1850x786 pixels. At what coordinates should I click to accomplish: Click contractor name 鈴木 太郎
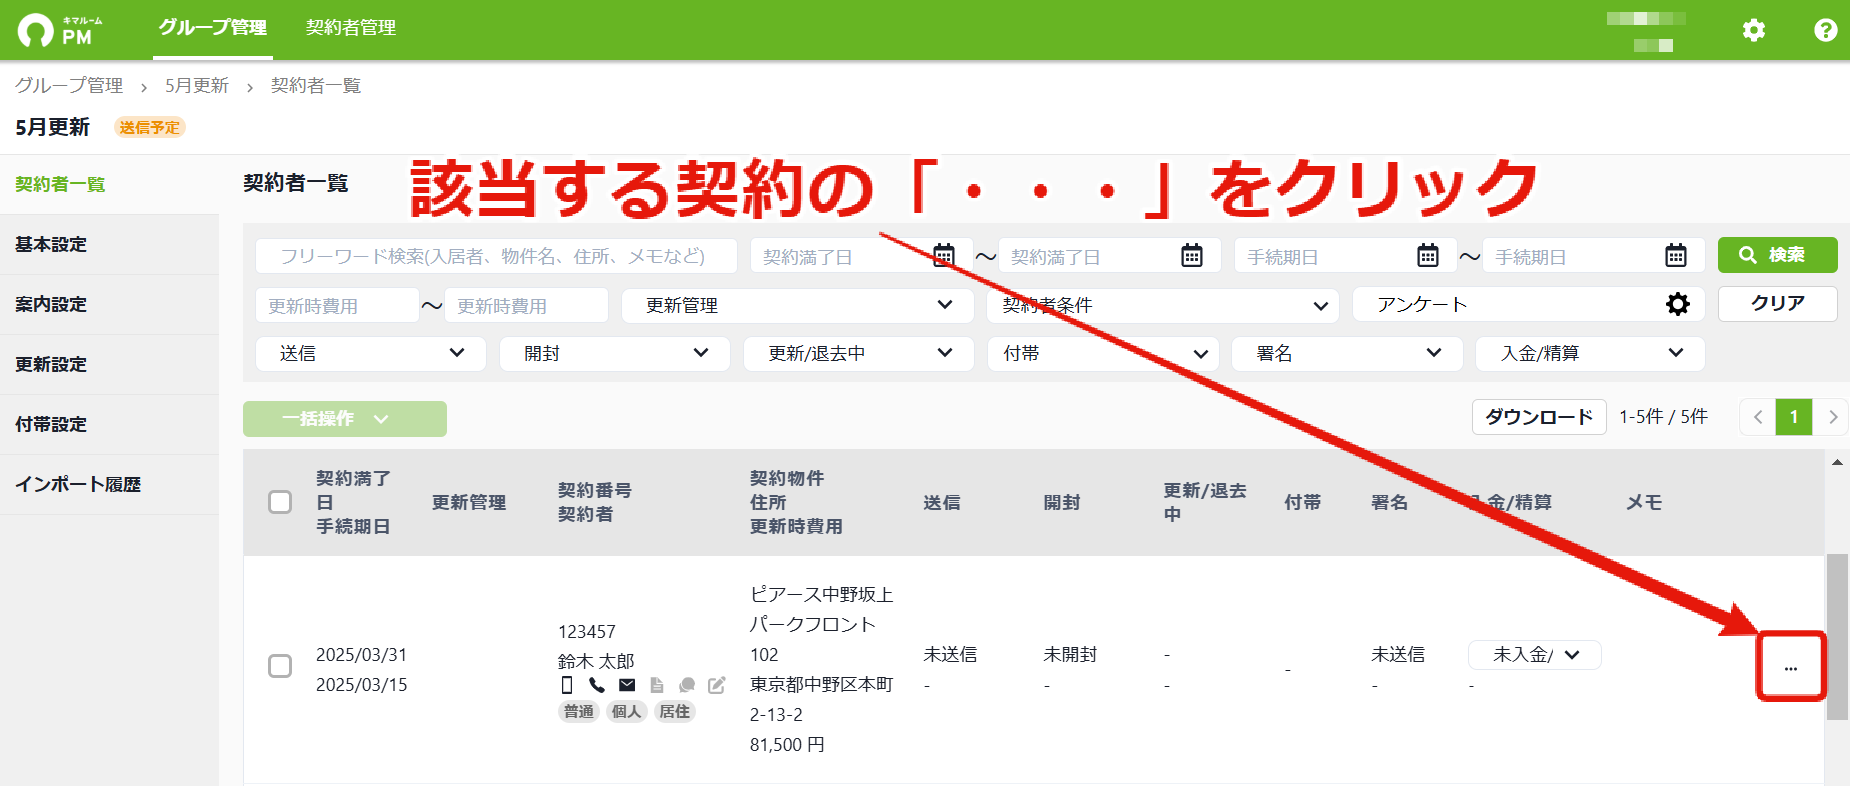(596, 661)
